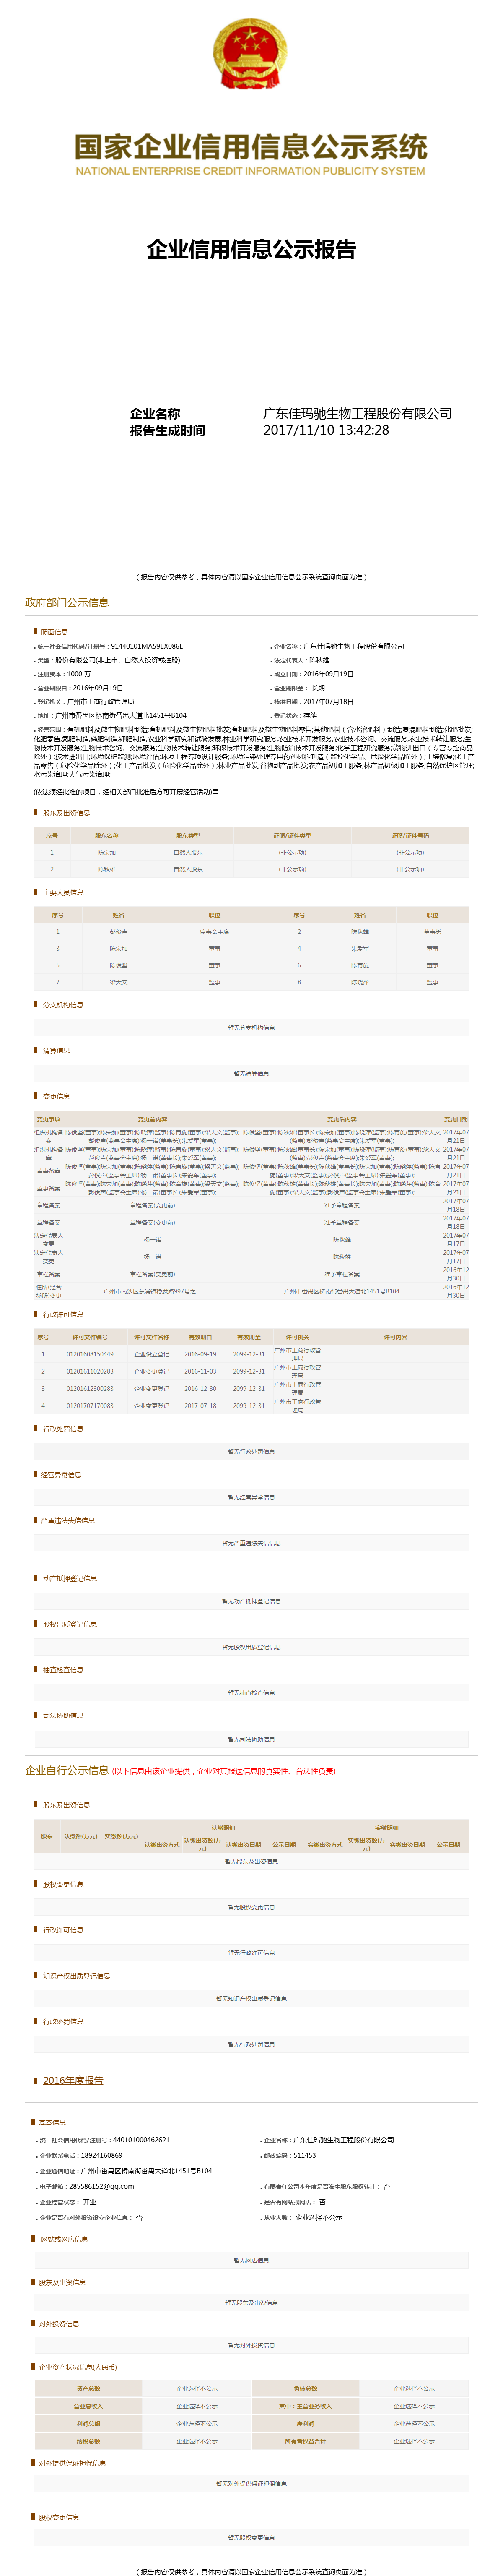This screenshot has height=2576, width=503.
Task: Select the registration status value 存续
Action: [x=310, y=716]
